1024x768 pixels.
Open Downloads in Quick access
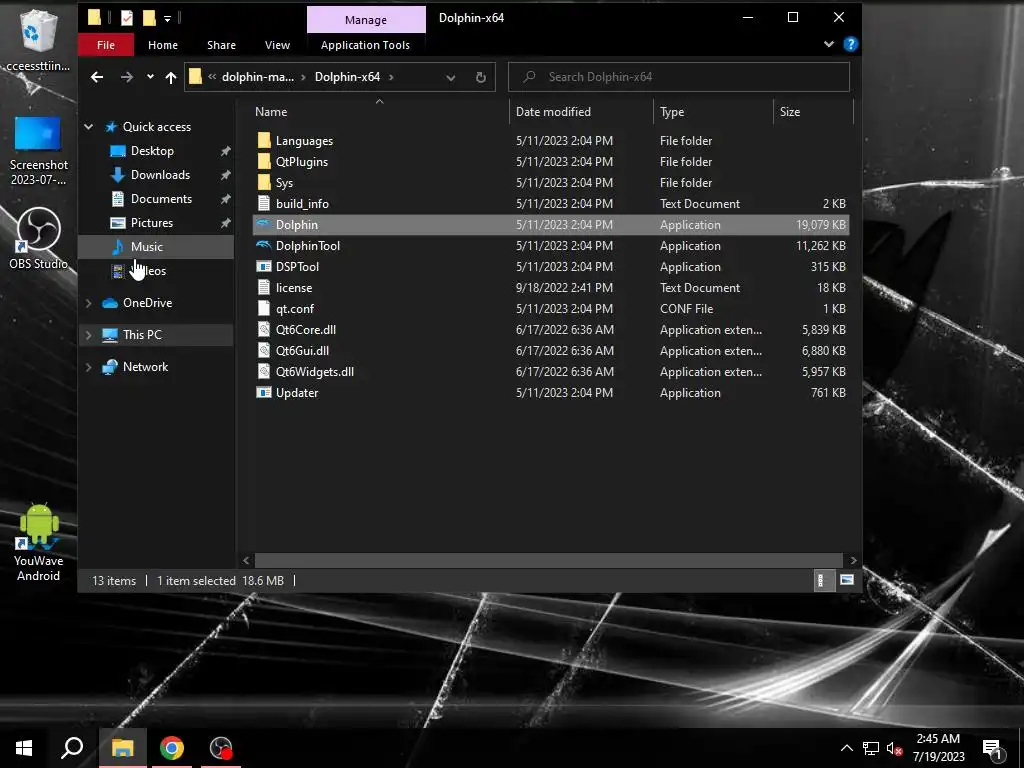160,175
